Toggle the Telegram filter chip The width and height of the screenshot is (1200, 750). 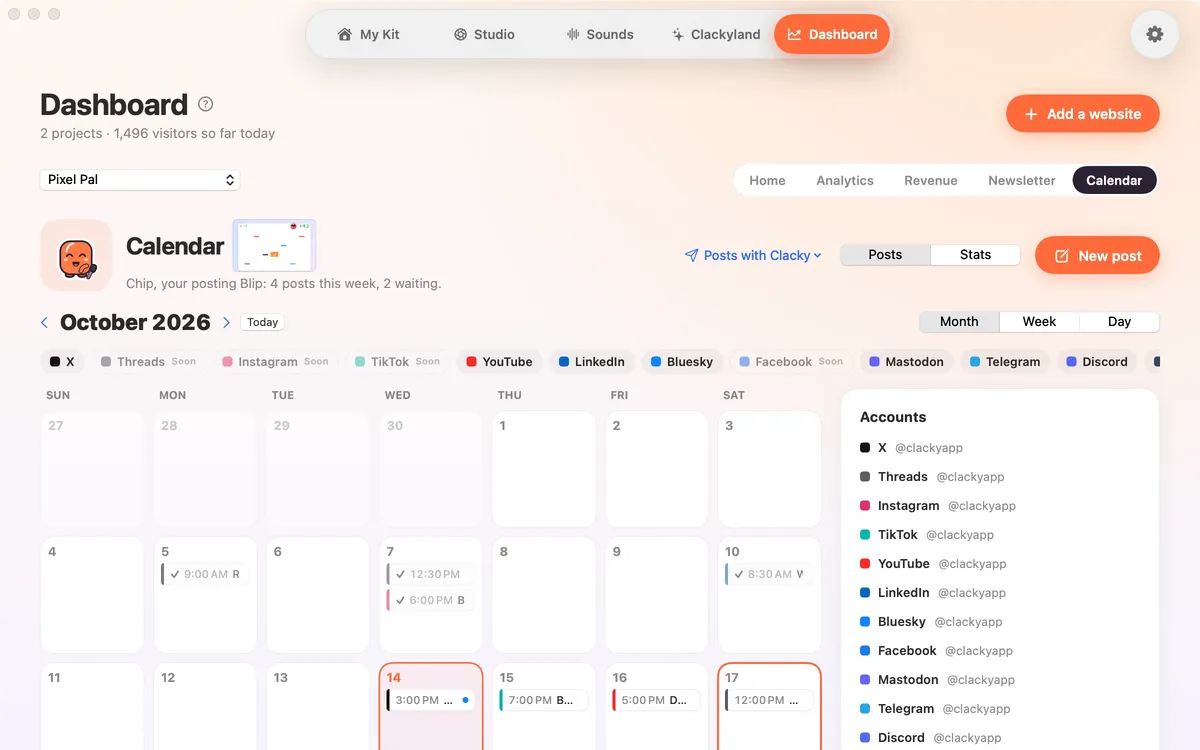tap(1005, 362)
